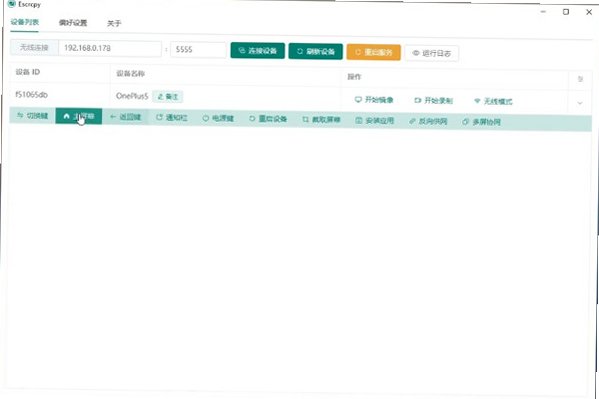Start mirroring with 开始镜像

click(374, 100)
